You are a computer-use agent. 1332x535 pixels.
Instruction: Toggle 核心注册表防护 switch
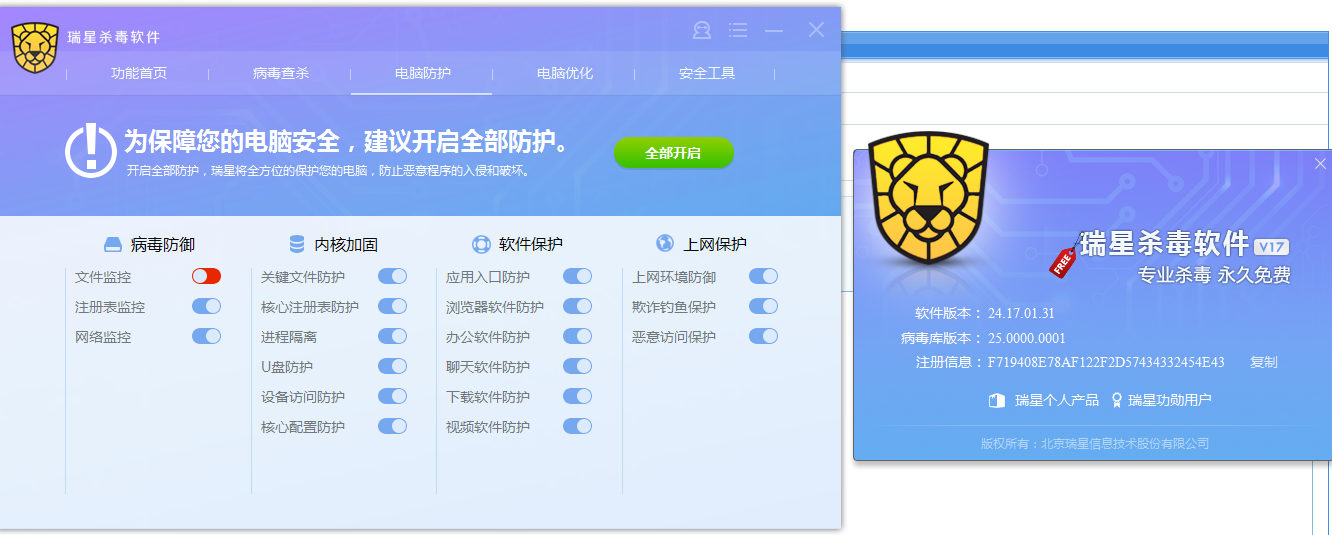pyautogui.click(x=392, y=306)
